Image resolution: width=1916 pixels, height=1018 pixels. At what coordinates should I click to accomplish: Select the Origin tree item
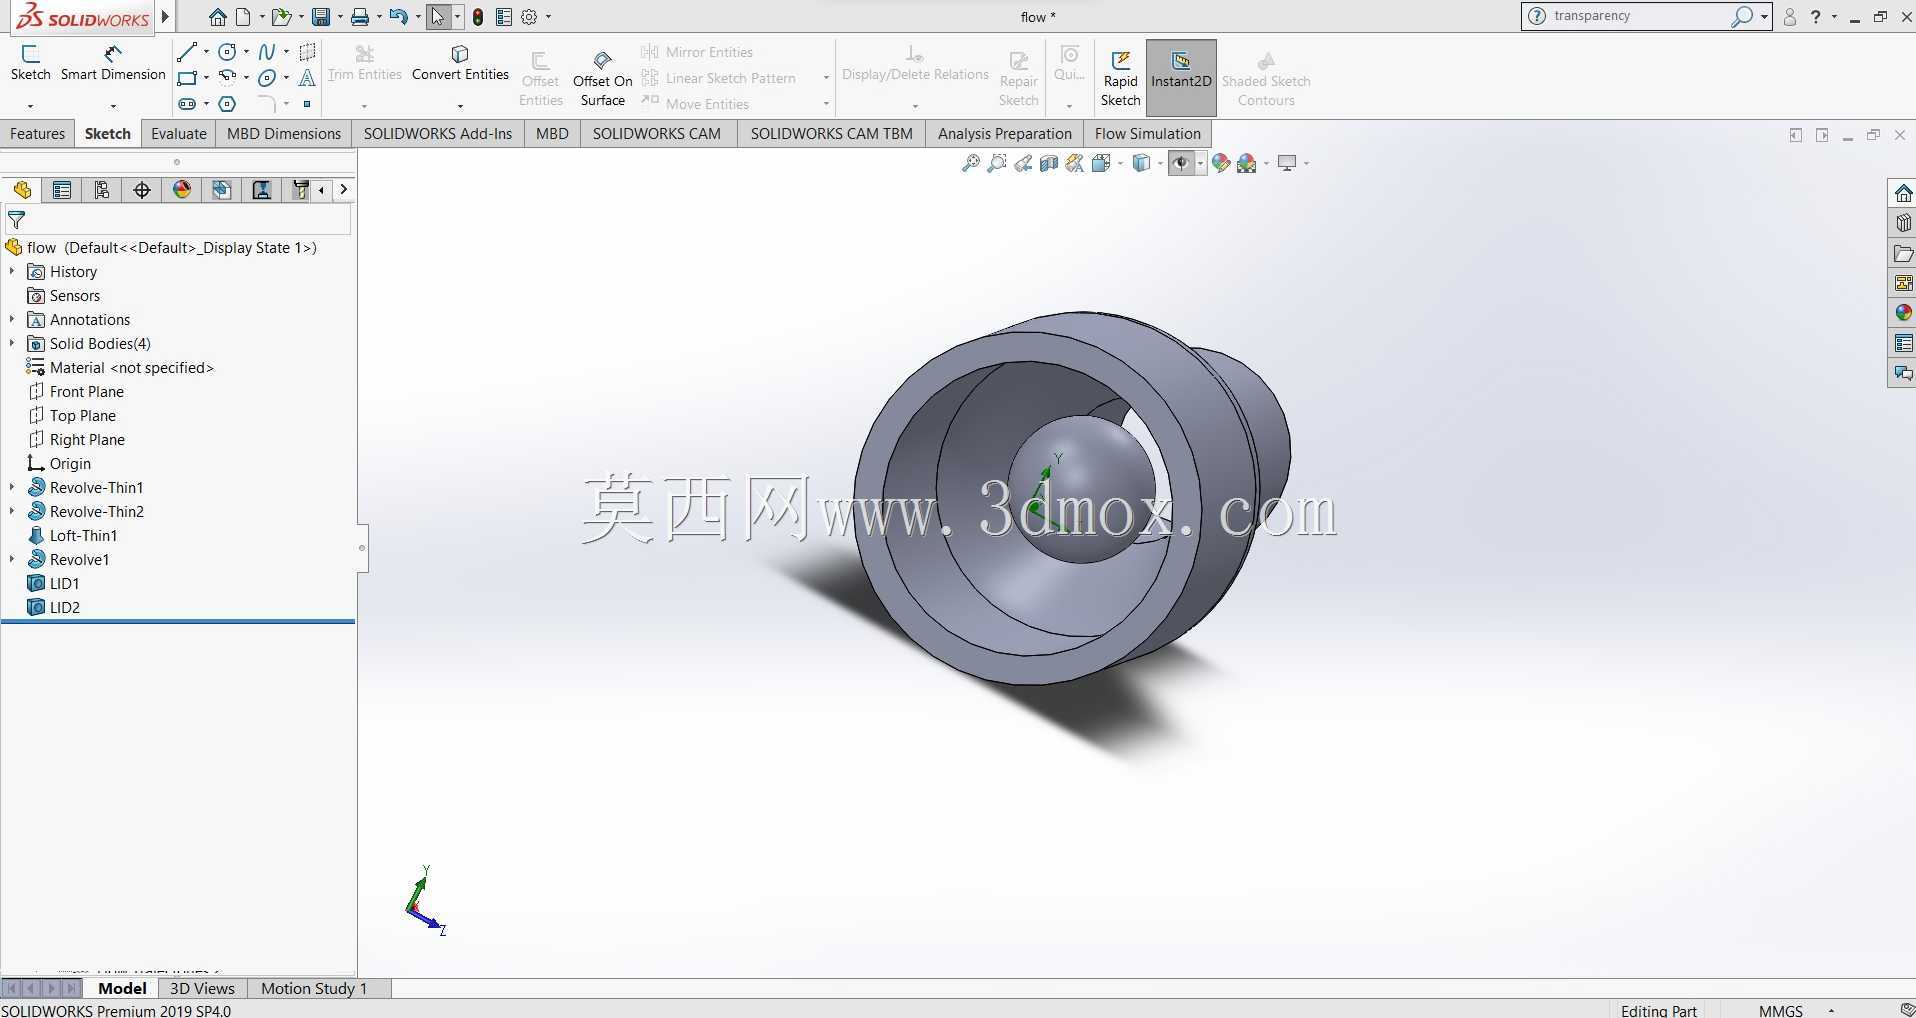tap(70, 463)
